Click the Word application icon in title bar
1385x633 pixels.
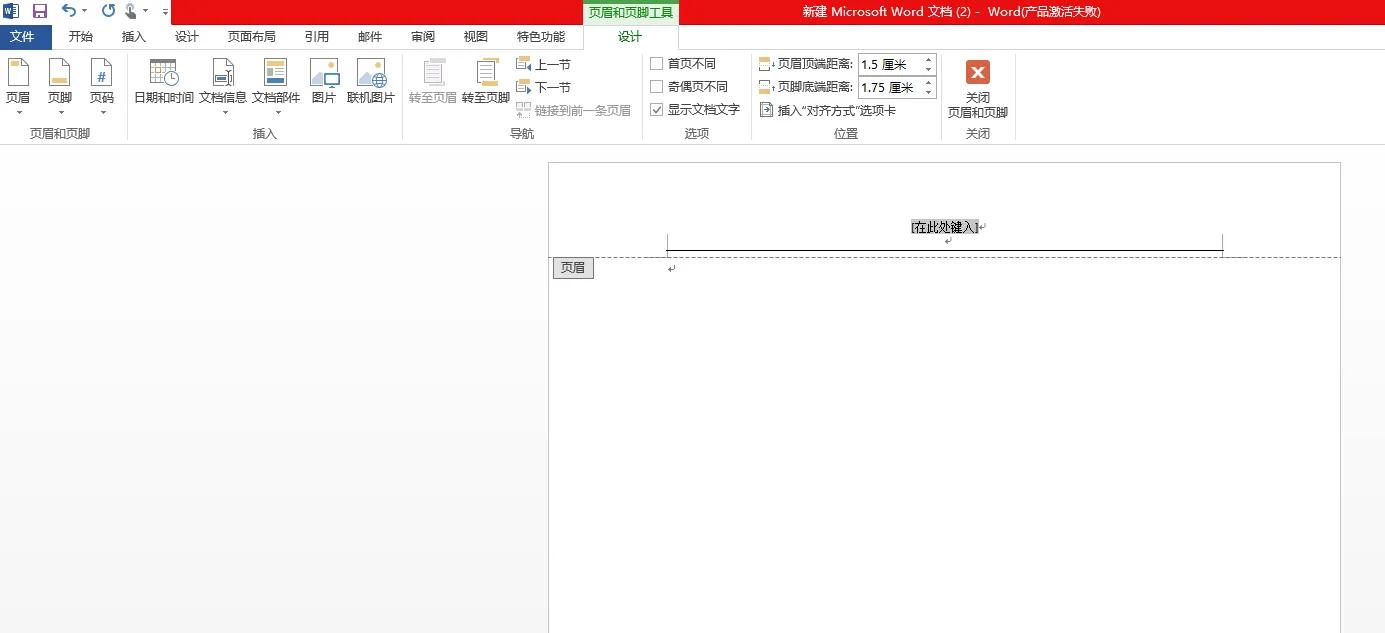[x=11, y=11]
